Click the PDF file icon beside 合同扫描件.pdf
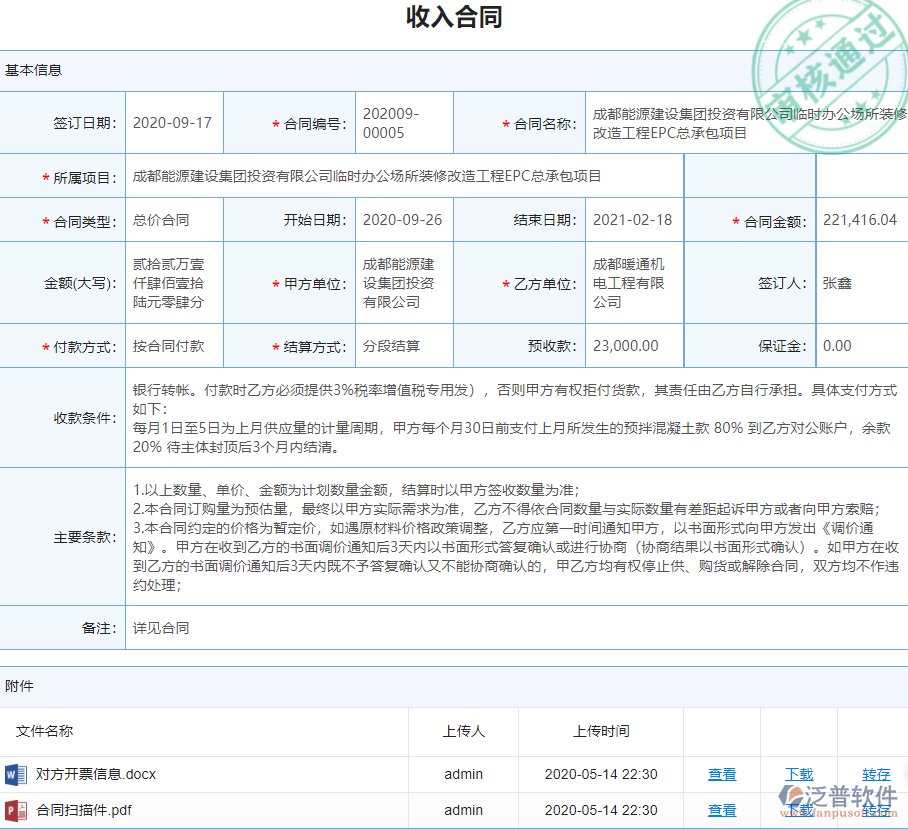This screenshot has width=908, height=829. 18,810
